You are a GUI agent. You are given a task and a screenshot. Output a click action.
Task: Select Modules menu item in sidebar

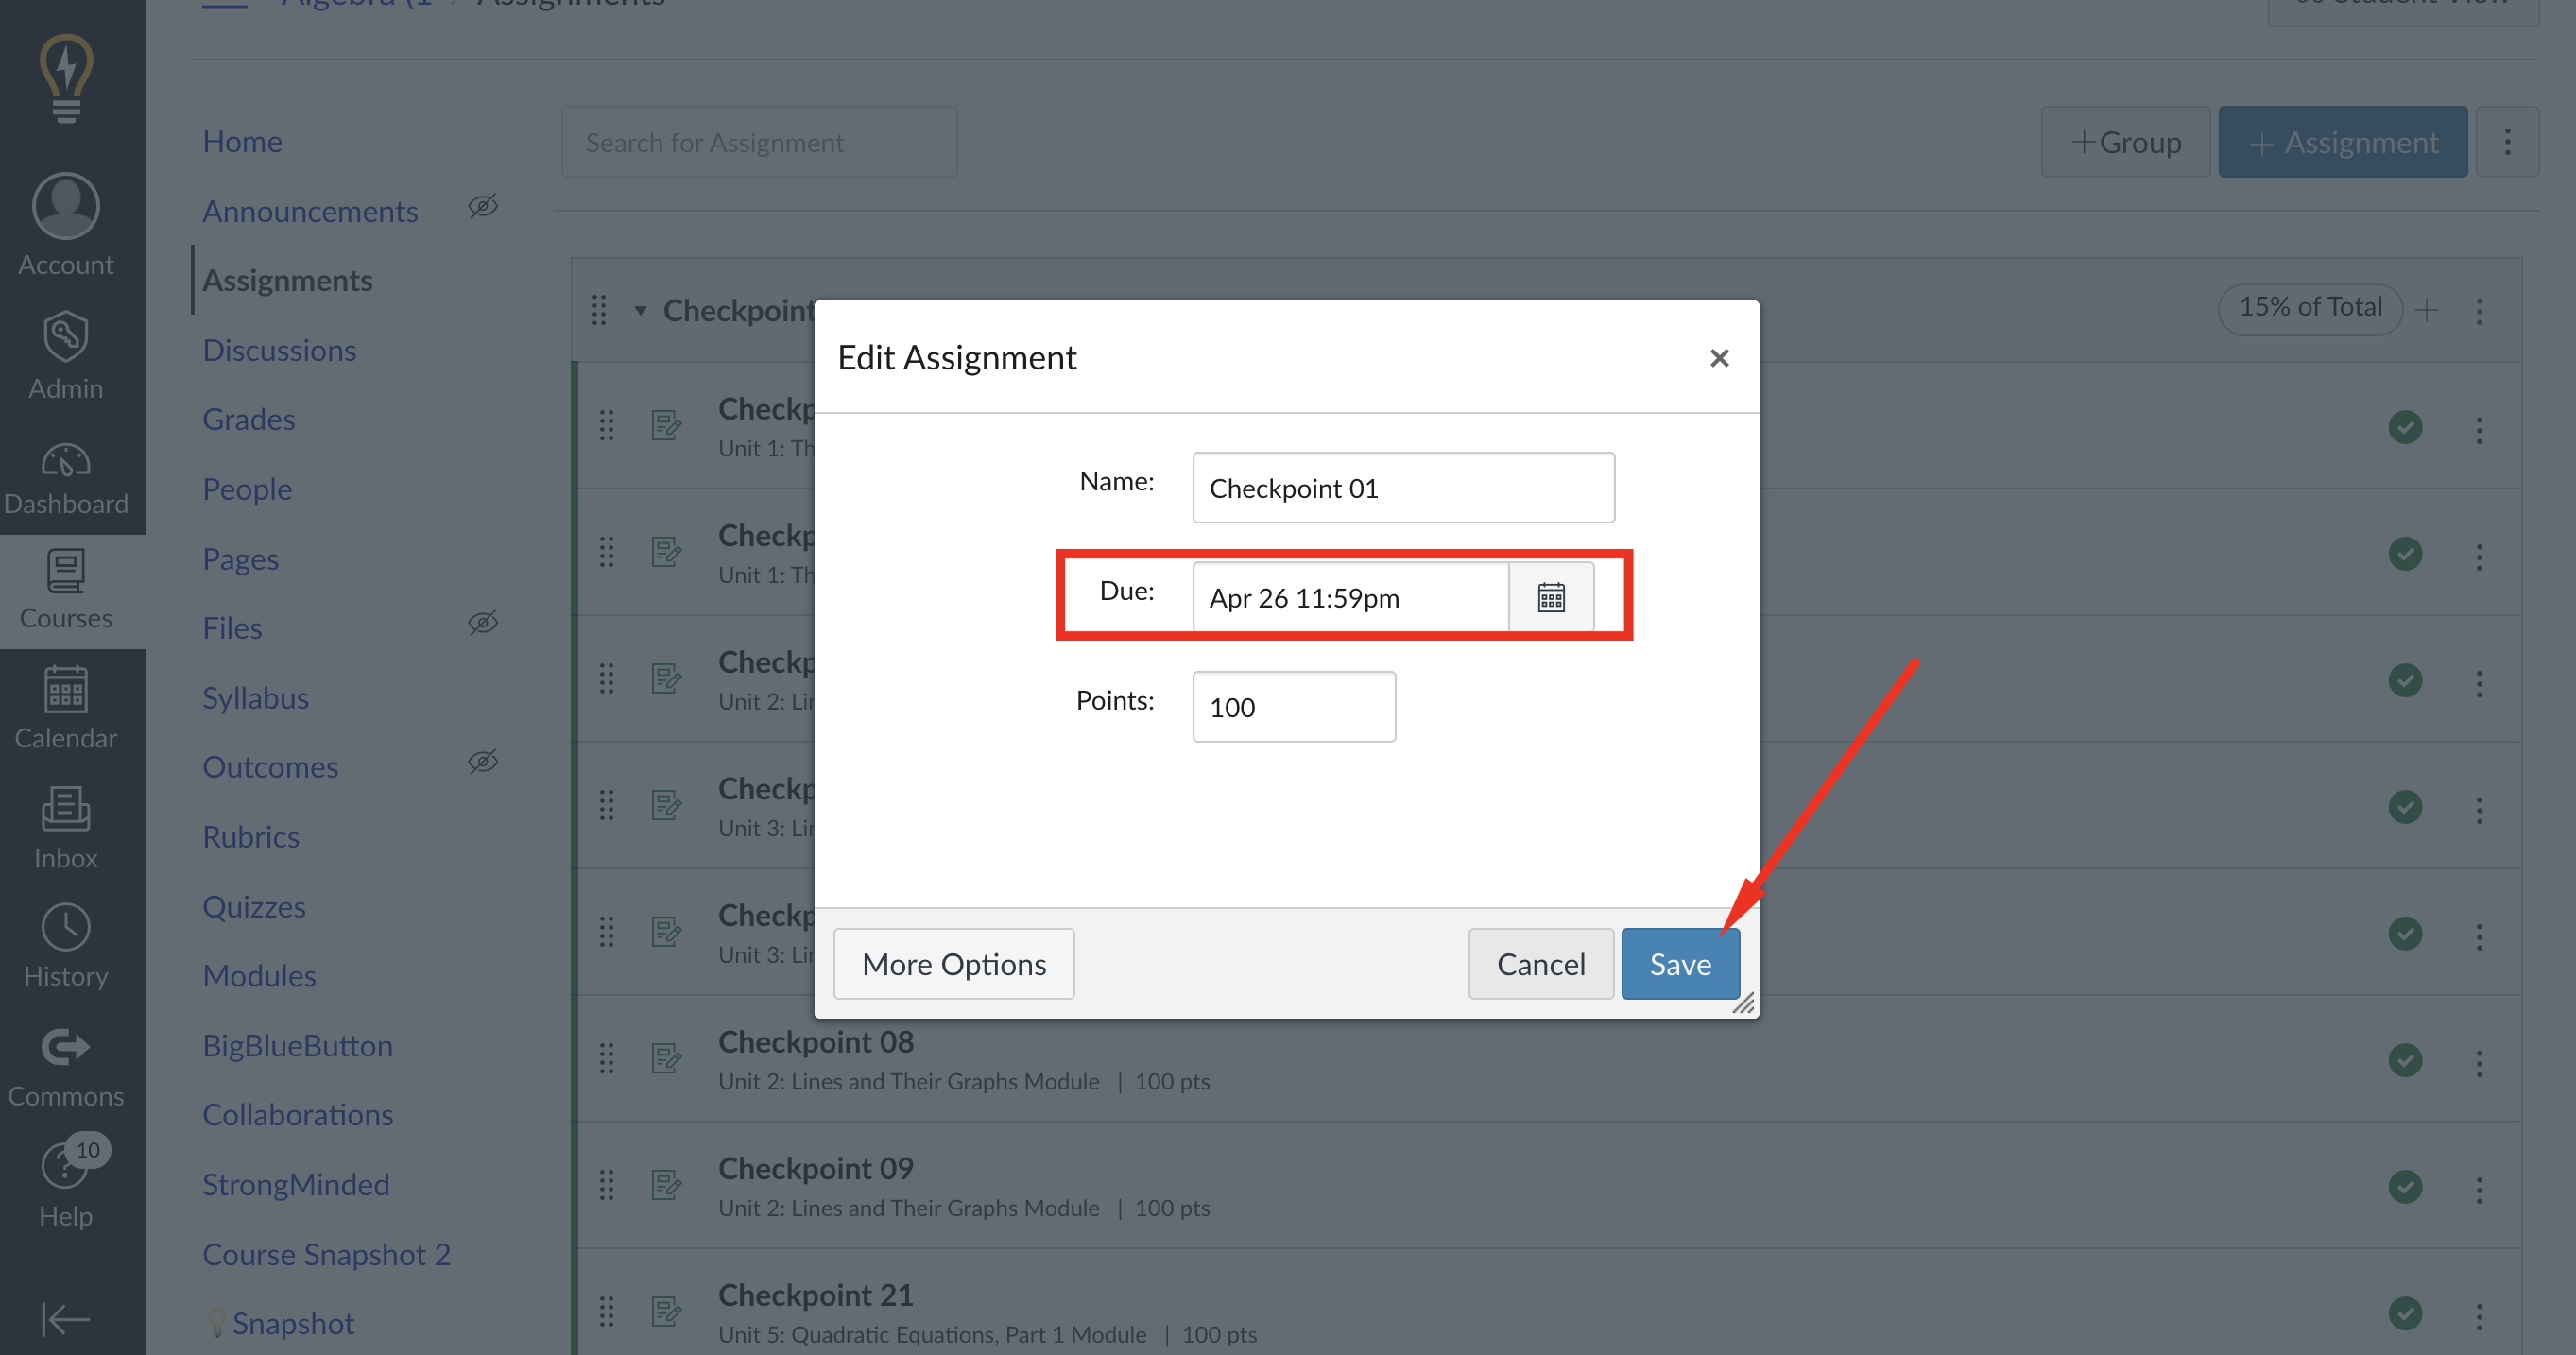[261, 975]
